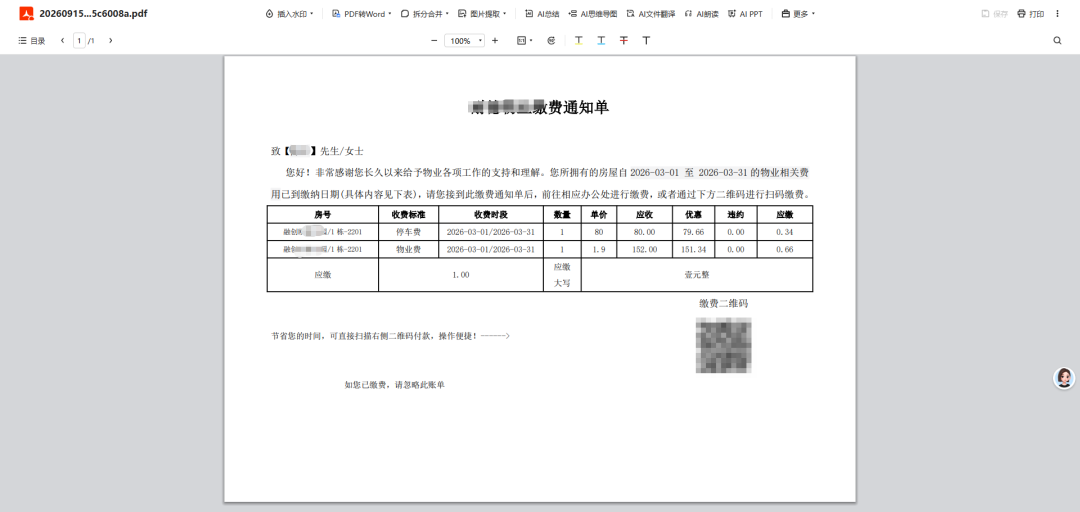Screen dimensions: 1080x512
Task: Go to the next page arrow
Action: pyautogui.click(x=110, y=41)
